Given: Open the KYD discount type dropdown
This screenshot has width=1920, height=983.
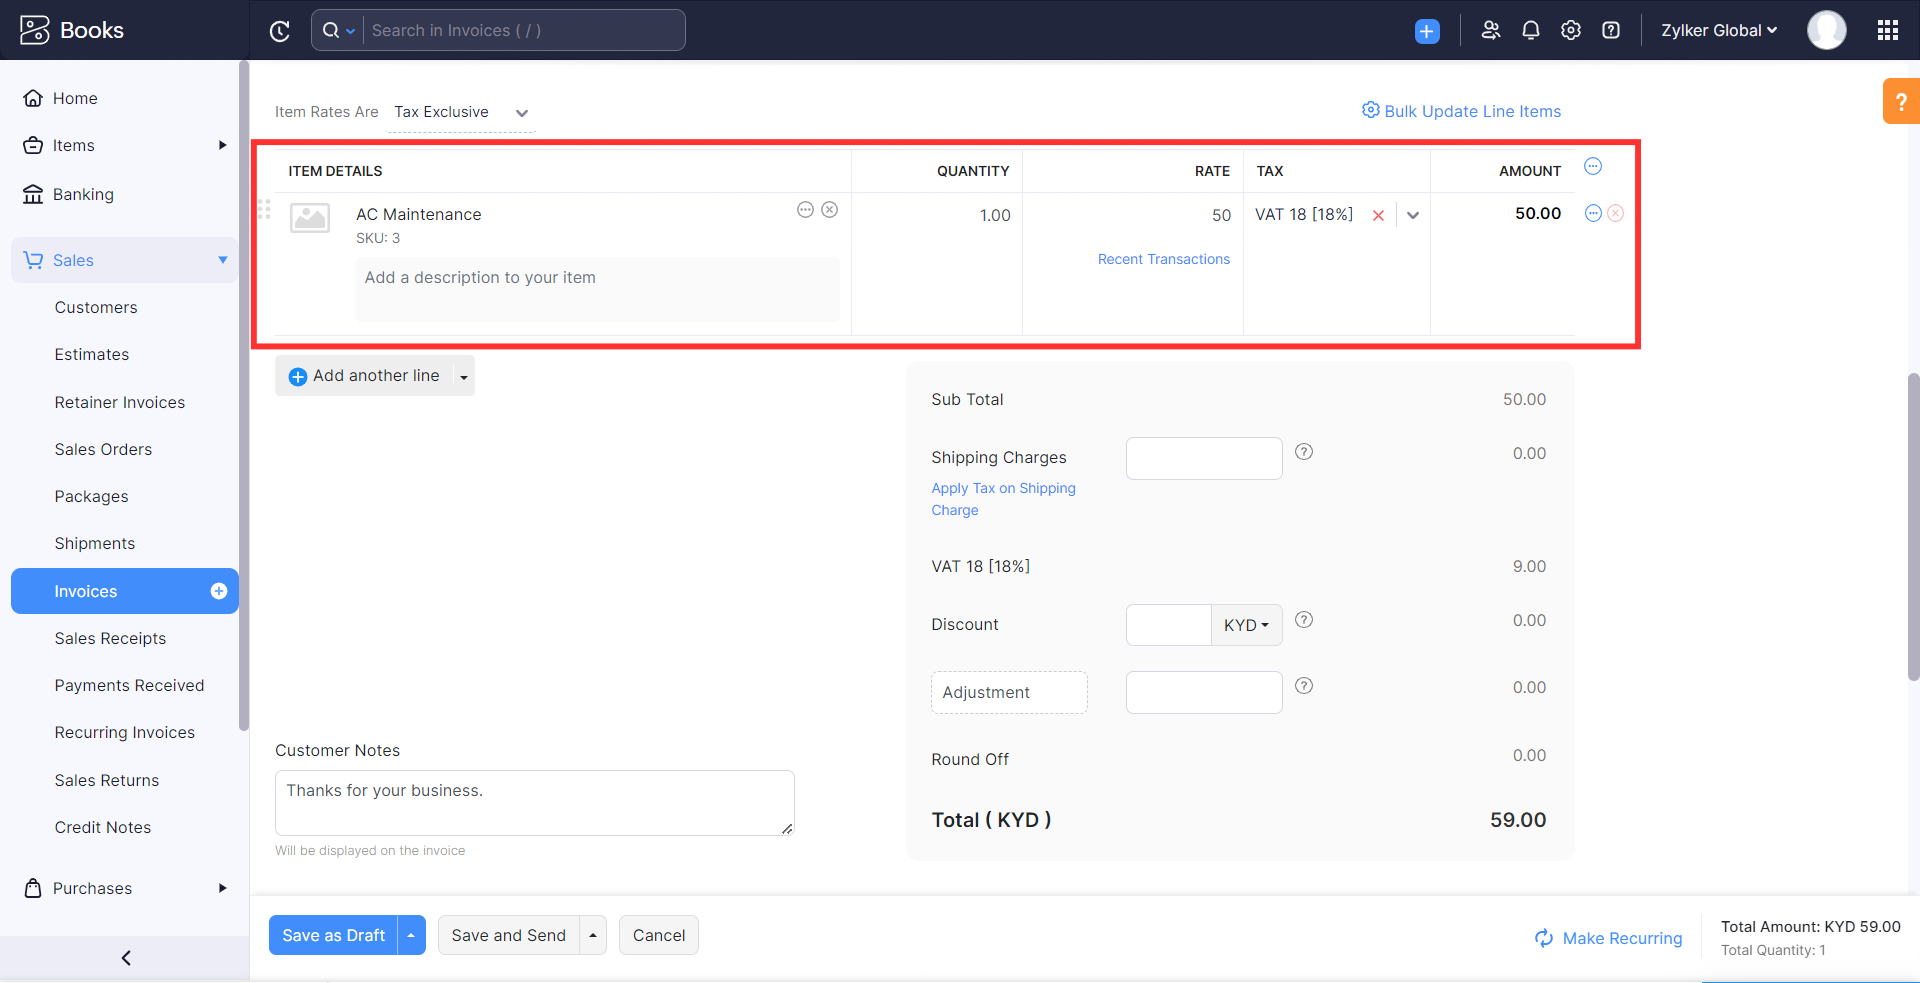Looking at the screenshot, I should click(x=1246, y=625).
